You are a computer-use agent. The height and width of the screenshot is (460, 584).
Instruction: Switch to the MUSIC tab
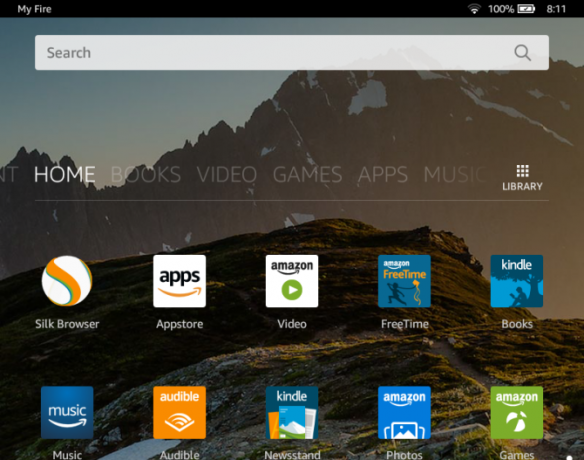click(x=455, y=174)
